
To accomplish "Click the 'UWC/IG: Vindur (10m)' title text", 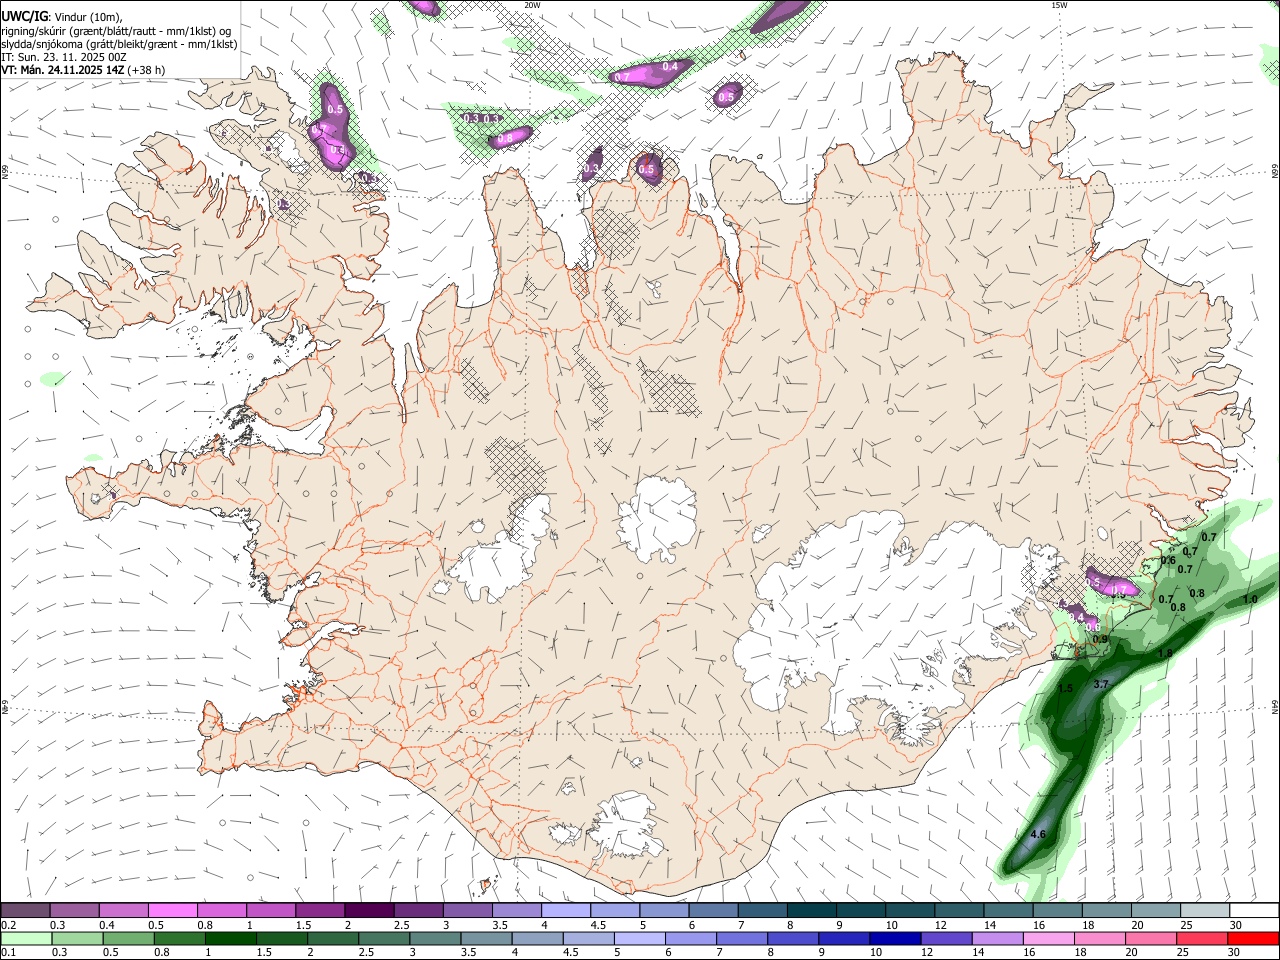I will click(x=61, y=16).
